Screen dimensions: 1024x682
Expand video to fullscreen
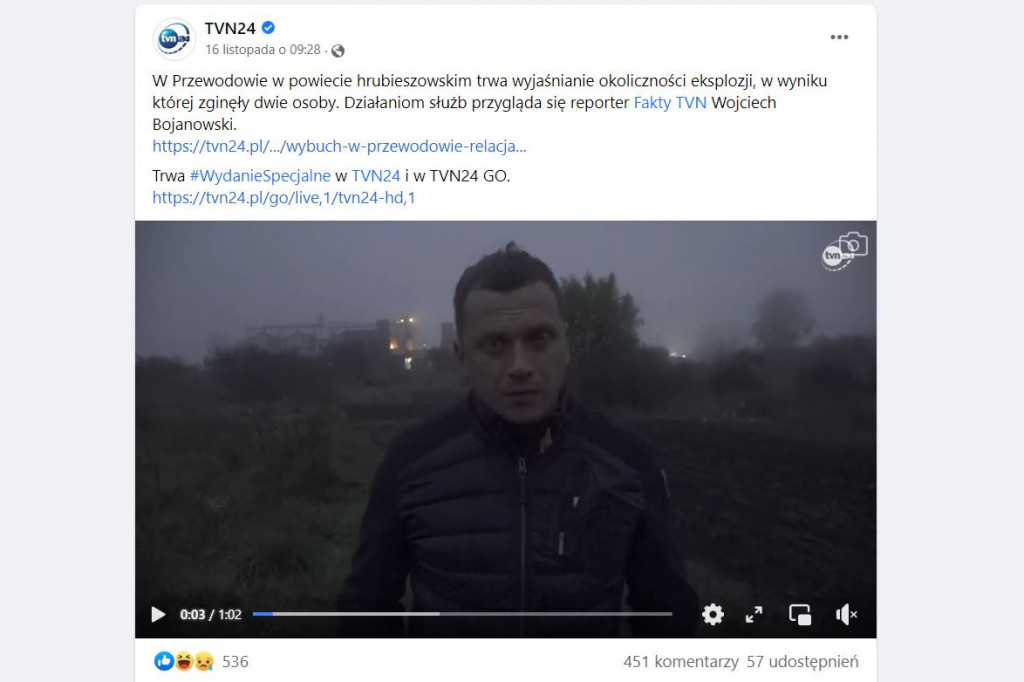[754, 615]
